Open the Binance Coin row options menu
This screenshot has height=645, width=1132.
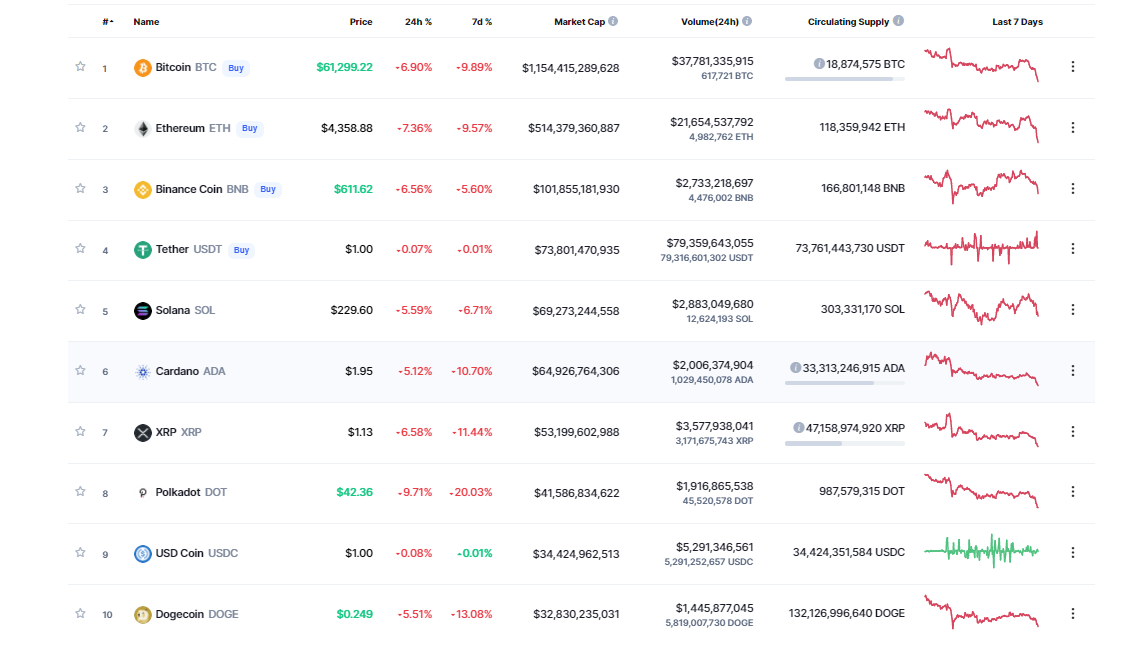pos(1073,189)
